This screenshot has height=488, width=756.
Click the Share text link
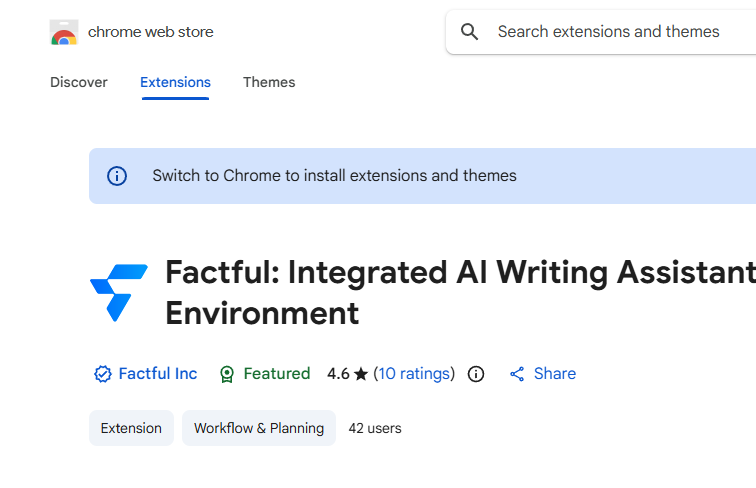tap(555, 374)
